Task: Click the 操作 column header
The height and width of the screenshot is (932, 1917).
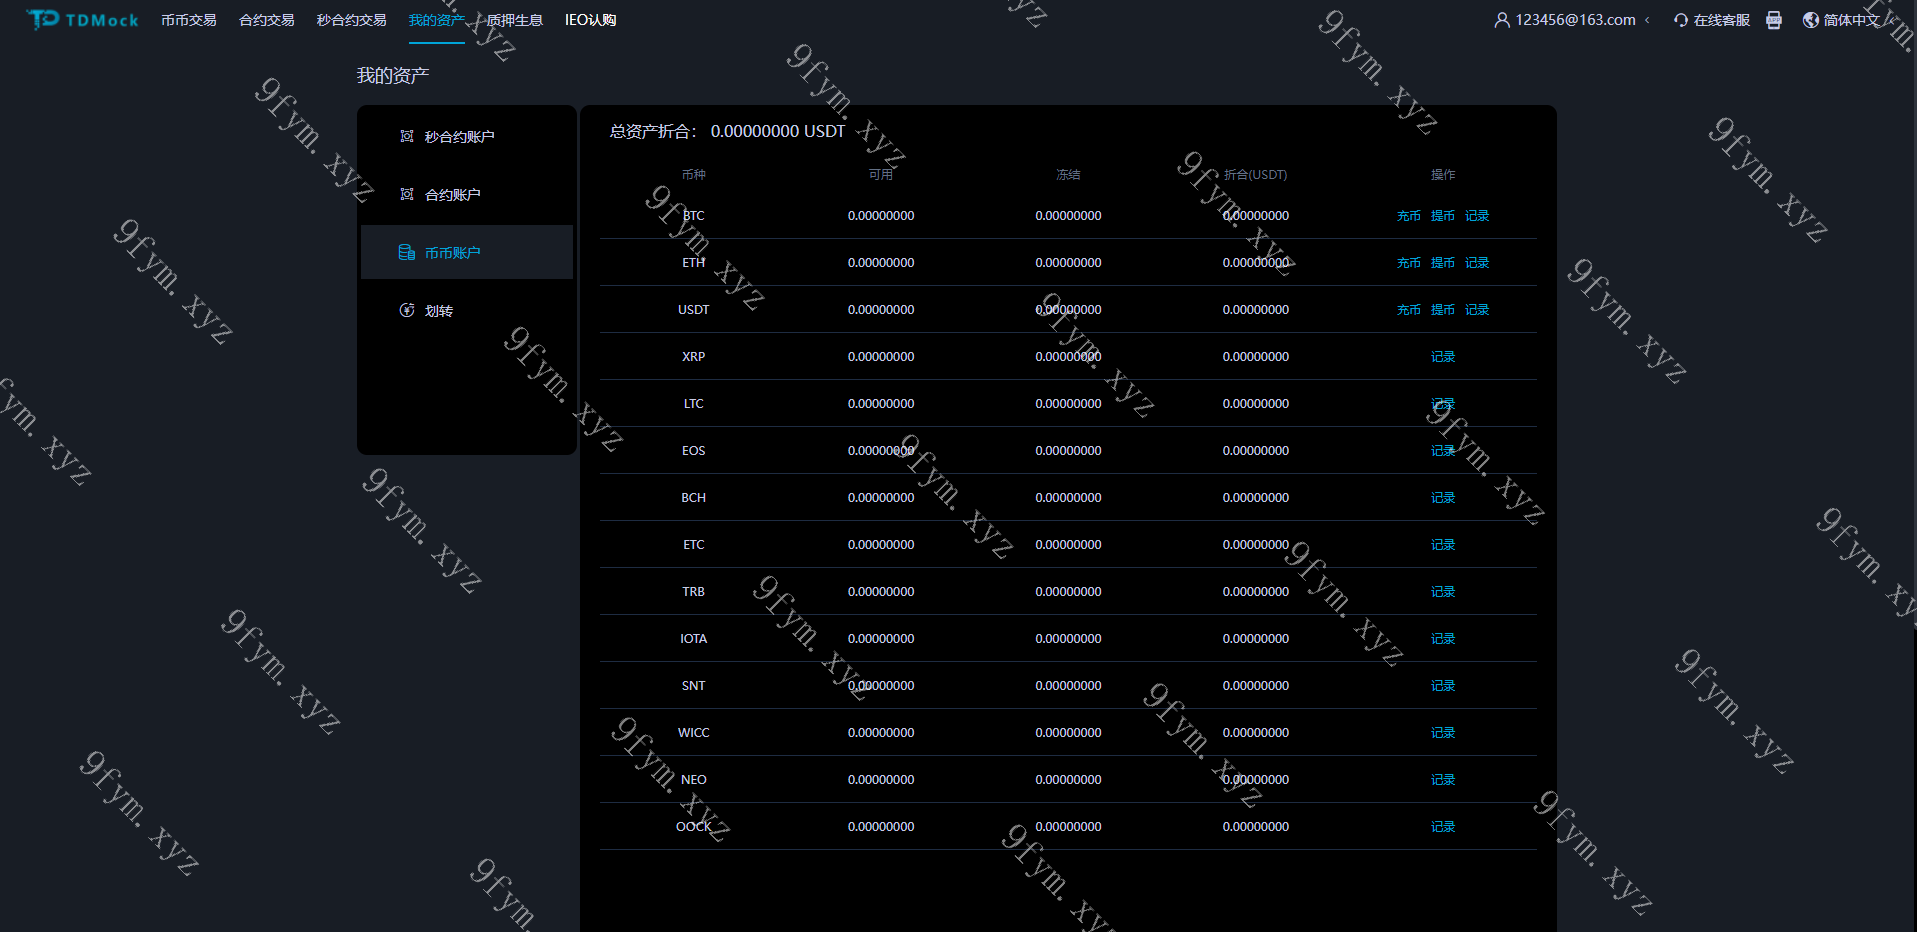Action: click(x=1443, y=175)
